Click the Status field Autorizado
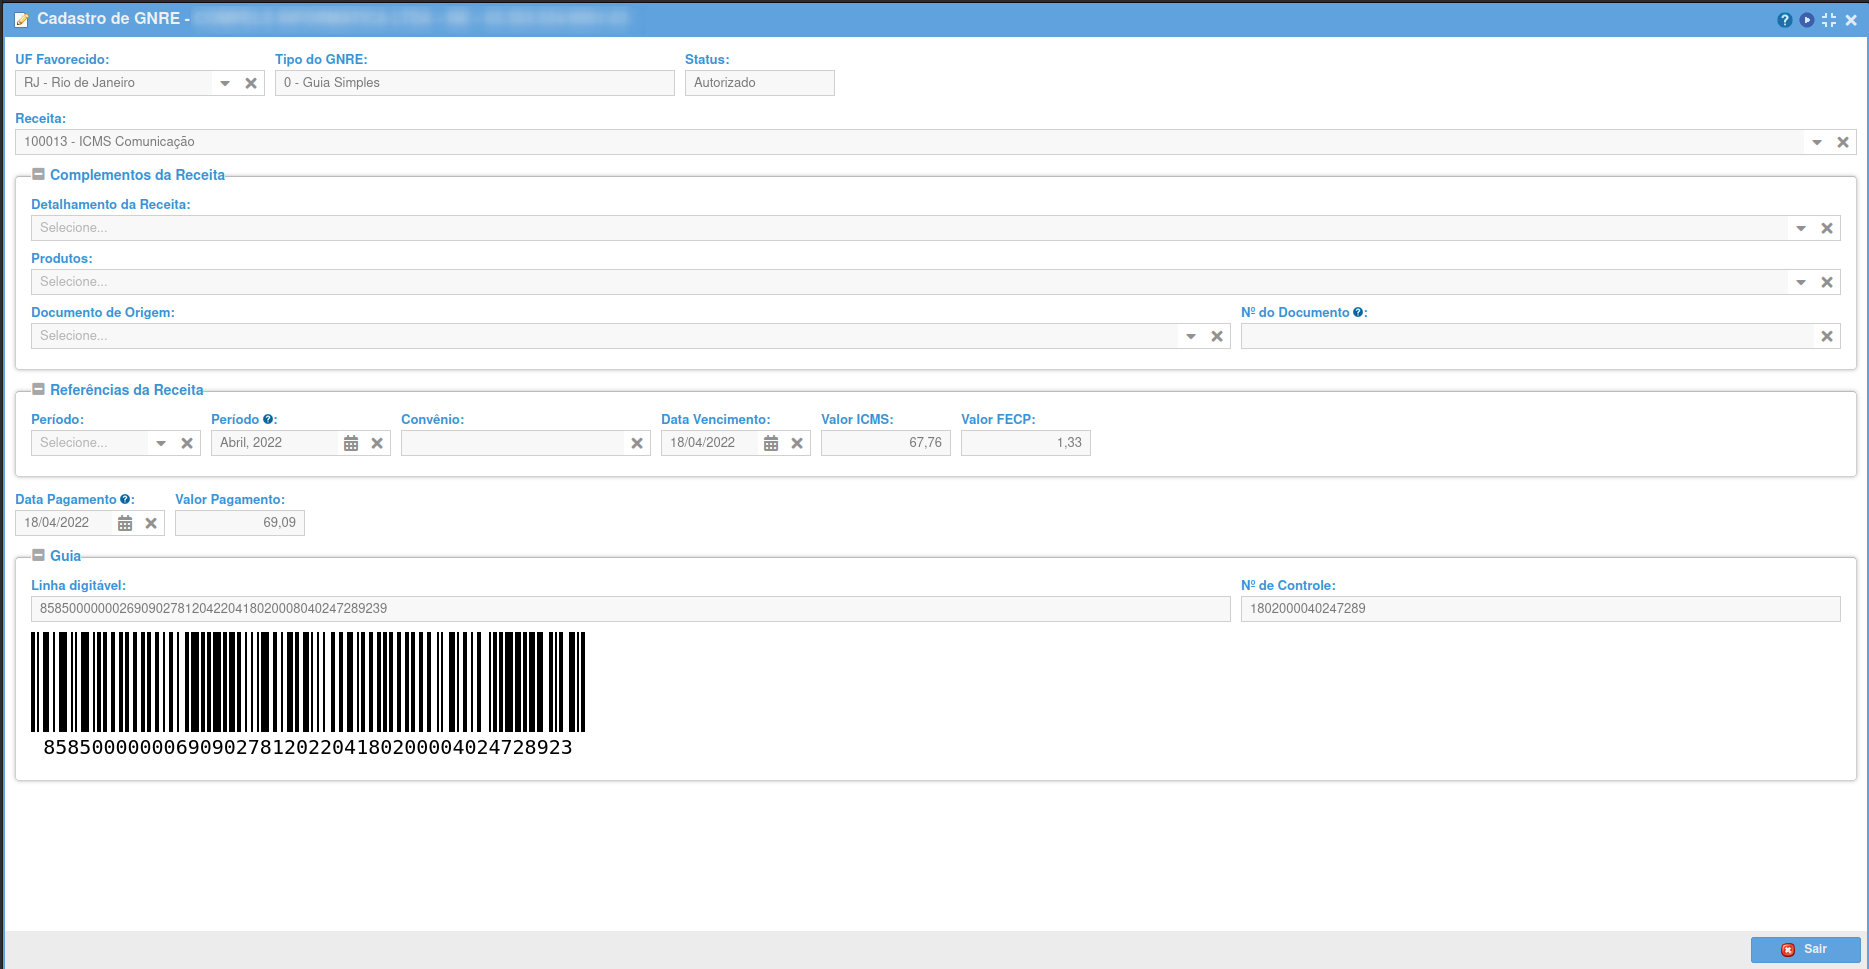The image size is (1869, 969). 760,83
